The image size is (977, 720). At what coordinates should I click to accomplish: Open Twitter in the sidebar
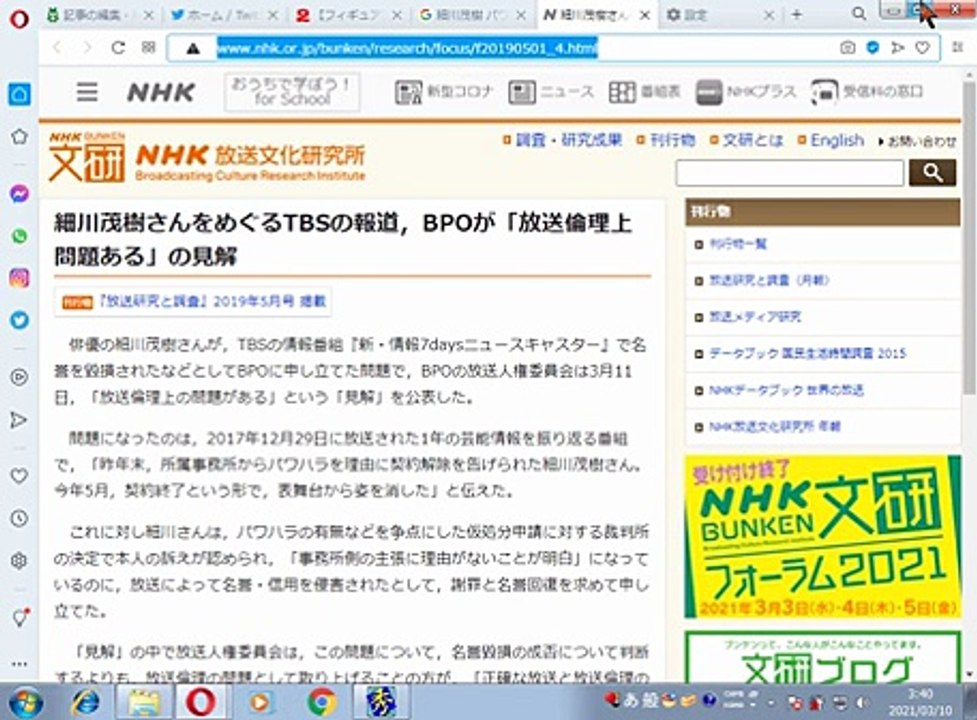coord(19,320)
